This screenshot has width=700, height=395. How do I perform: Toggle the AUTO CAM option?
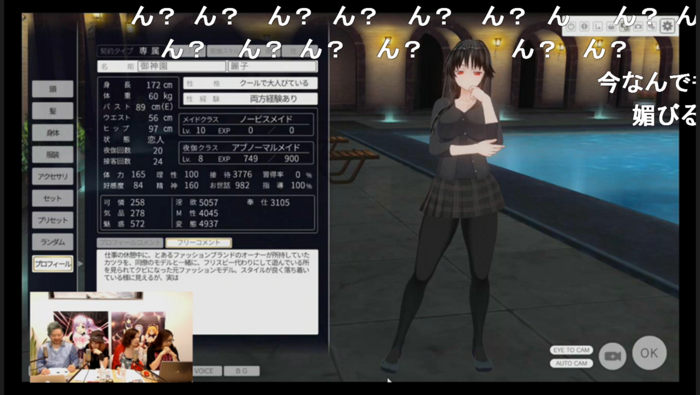pyautogui.click(x=571, y=363)
